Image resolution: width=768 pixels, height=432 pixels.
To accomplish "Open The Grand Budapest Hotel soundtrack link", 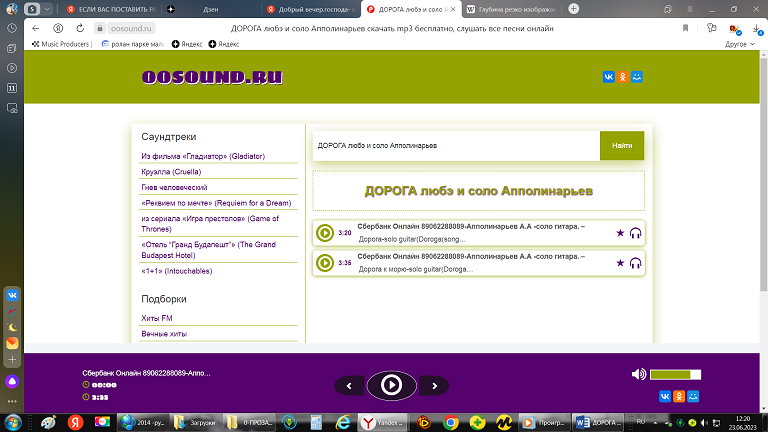I will 208,250.
